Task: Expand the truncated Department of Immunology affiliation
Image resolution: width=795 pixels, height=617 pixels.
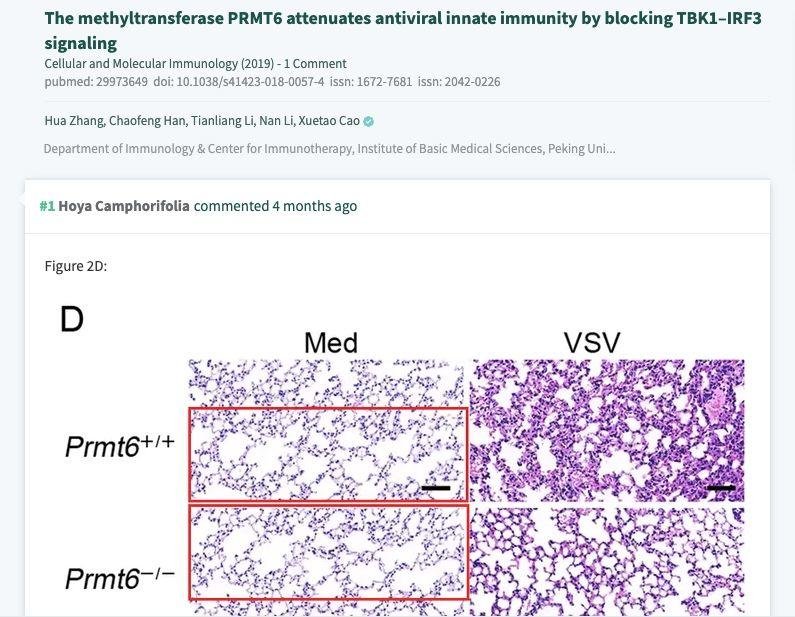Action: pos(329,149)
